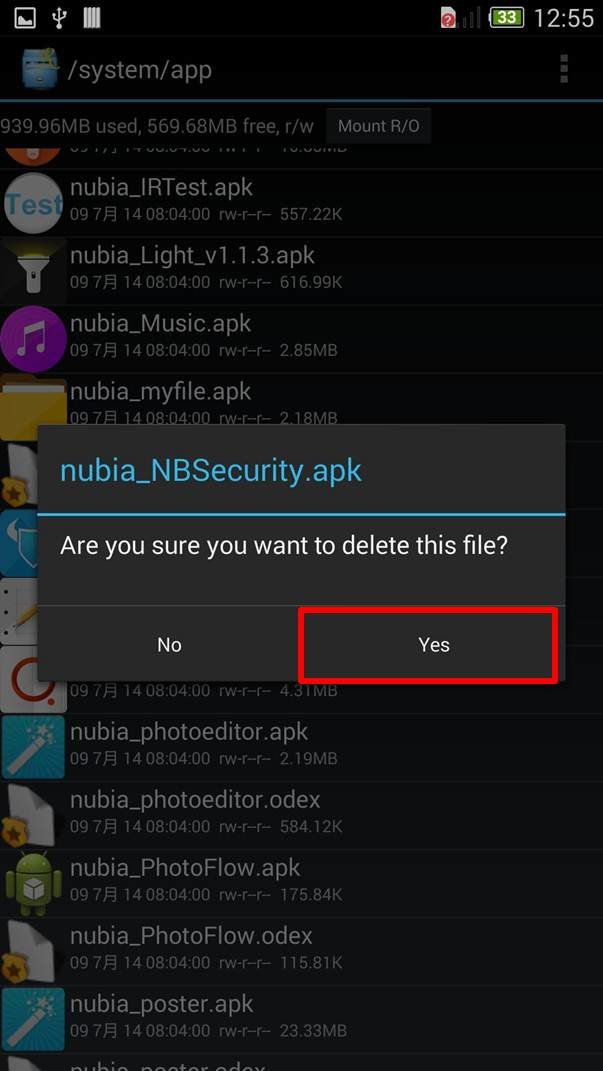Select the nubia_myfile folder icon
The height and width of the screenshot is (1071, 603).
pyautogui.click(x=33, y=407)
